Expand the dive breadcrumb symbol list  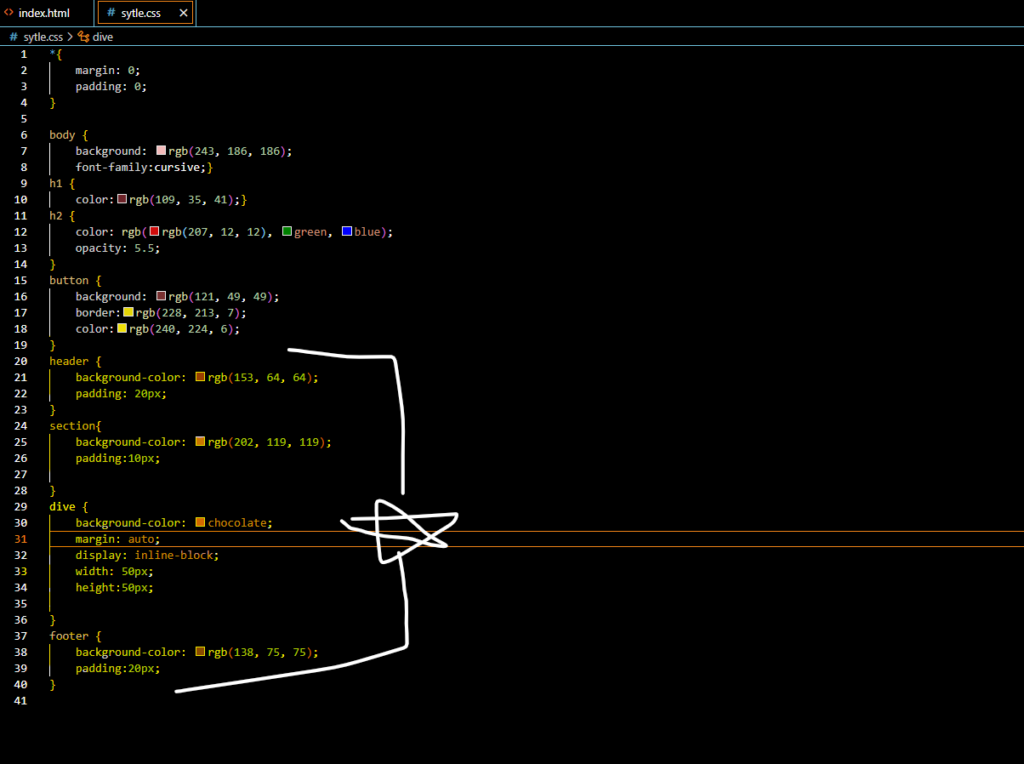tap(102, 37)
